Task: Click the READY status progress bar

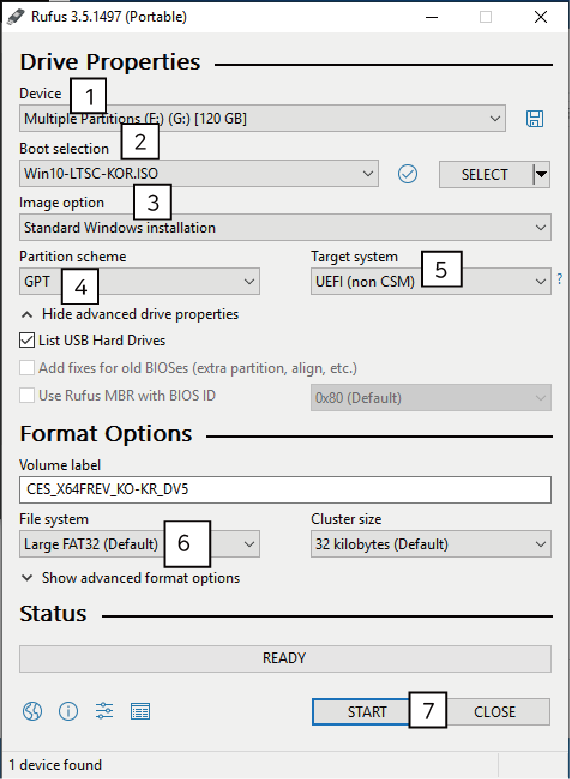Action: click(x=285, y=659)
